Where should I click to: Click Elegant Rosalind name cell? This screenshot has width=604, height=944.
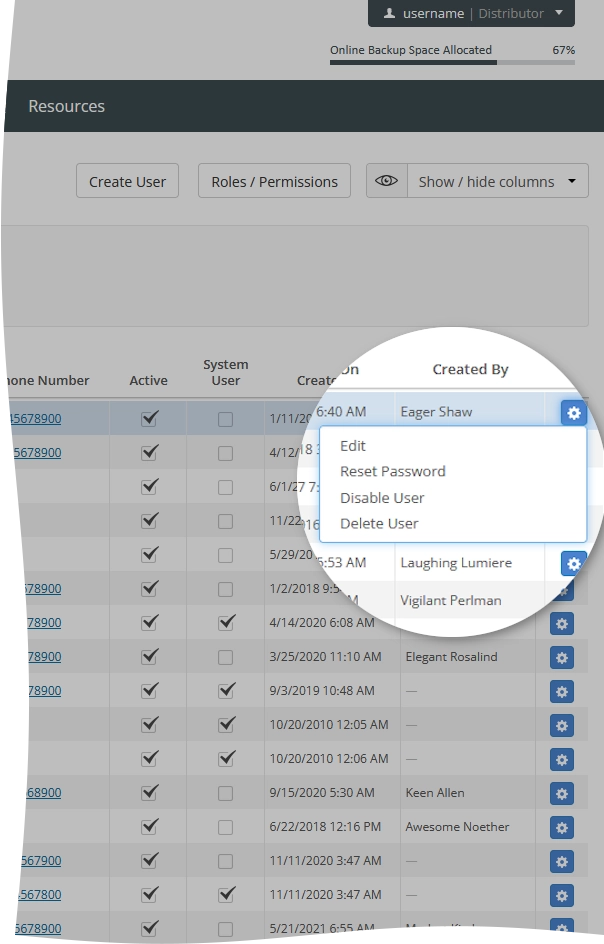(x=451, y=657)
